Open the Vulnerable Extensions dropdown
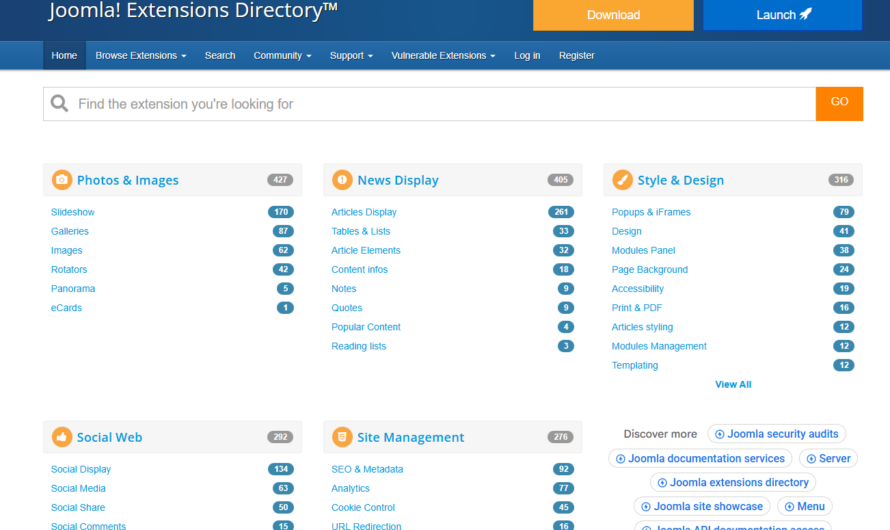The width and height of the screenshot is (890, 530). click(x=443, y=56)
